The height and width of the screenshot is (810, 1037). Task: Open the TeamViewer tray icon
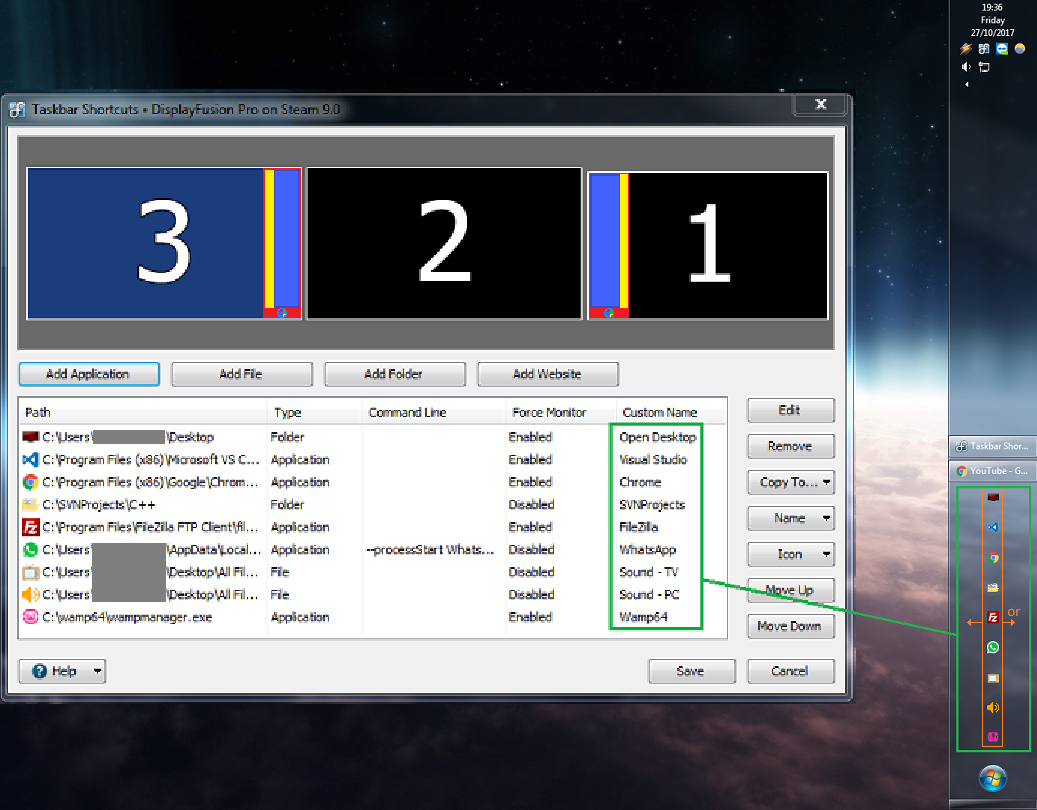click(1001, 48)
